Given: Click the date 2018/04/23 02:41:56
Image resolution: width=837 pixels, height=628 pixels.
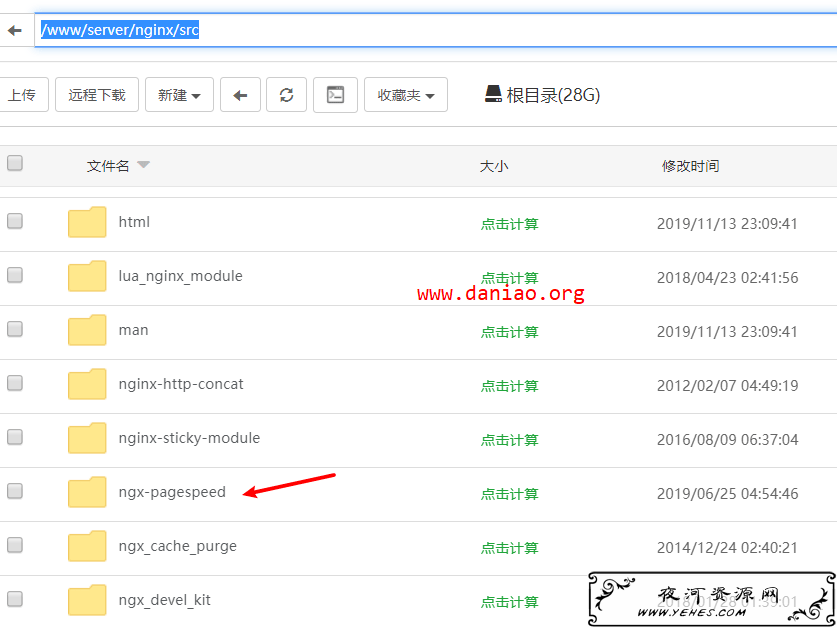Looking at the screenshot, I should coord(728,278).
